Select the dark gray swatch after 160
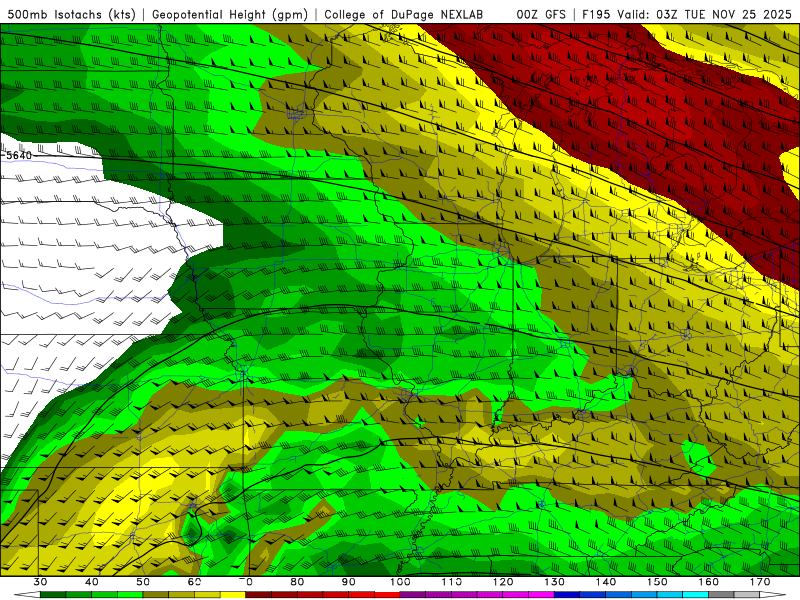Viewport: 800px width, 600px height. click(721, 595)
